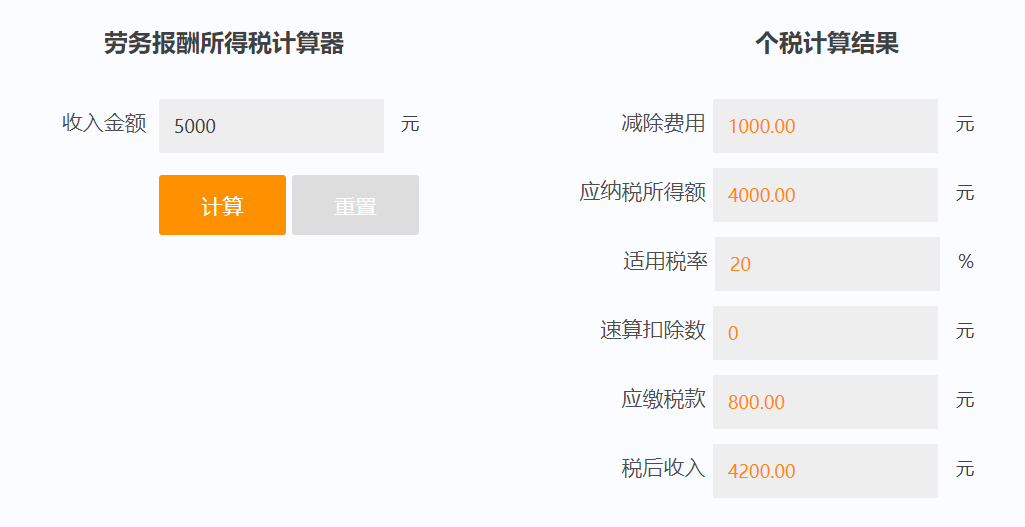Click the 适用税率 label text

[x=665, y=261]
